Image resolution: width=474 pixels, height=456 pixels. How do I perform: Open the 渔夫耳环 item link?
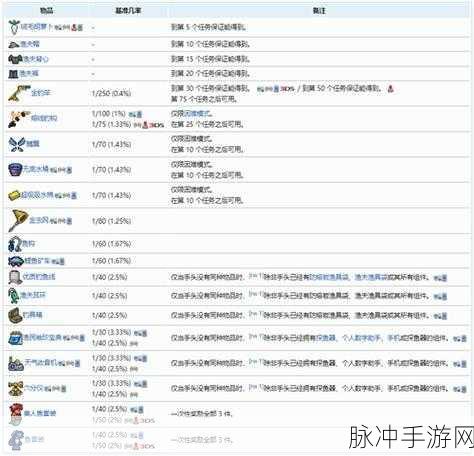point(33,295)
